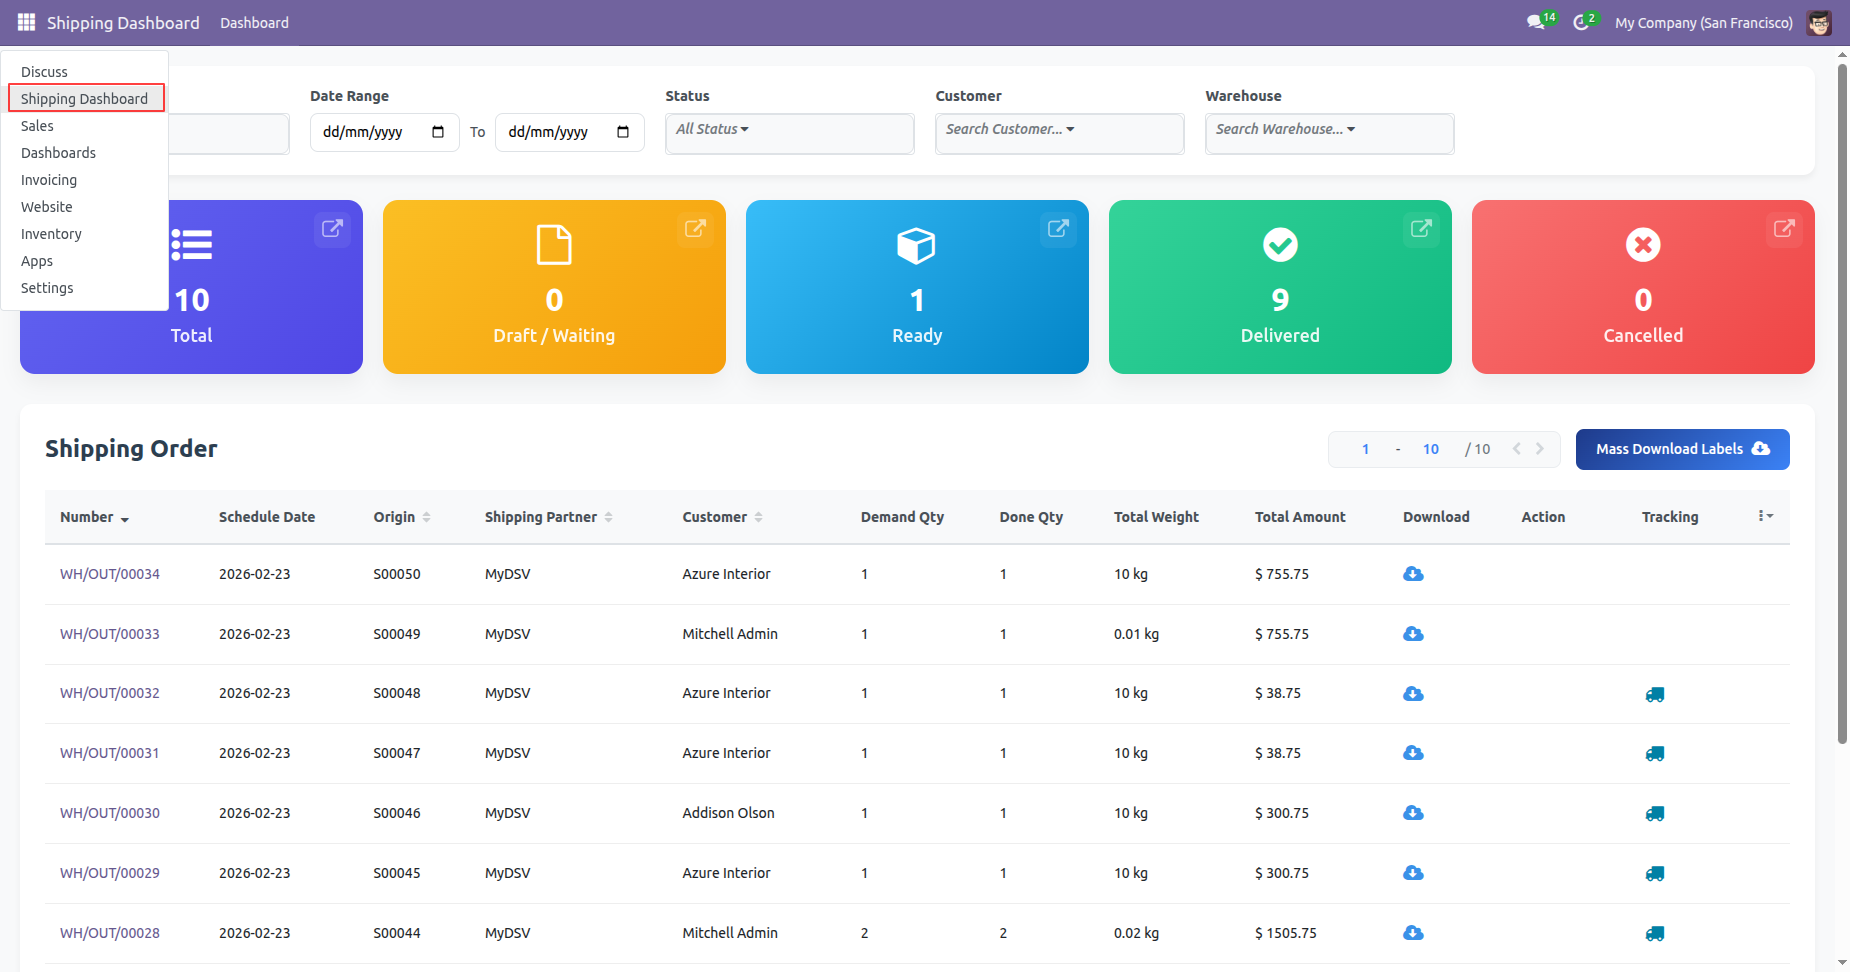The height and width of the screenshot is (972, 1850).
Task: Click Mass Download Labels button
Action: pos(1682,449)
